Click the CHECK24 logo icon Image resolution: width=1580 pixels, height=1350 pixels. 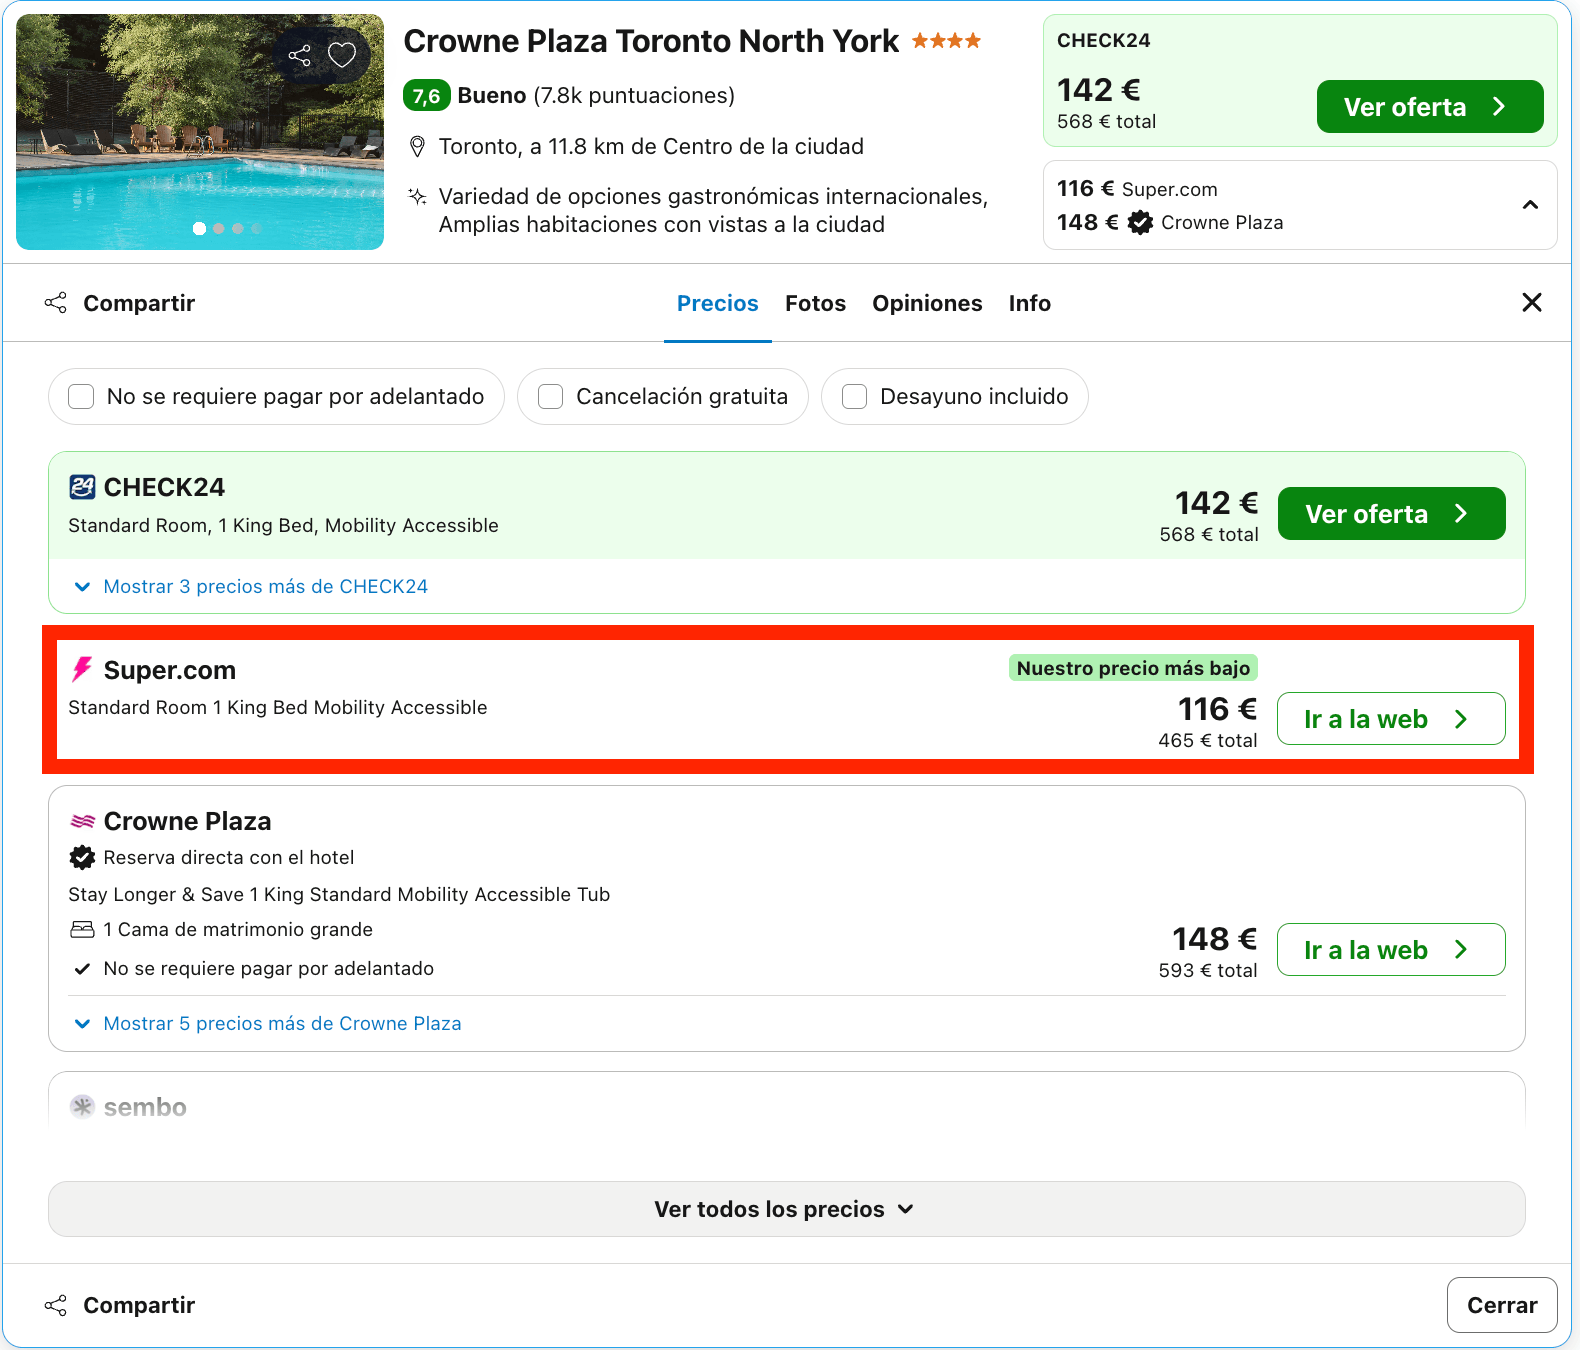(x=82, y=487)
